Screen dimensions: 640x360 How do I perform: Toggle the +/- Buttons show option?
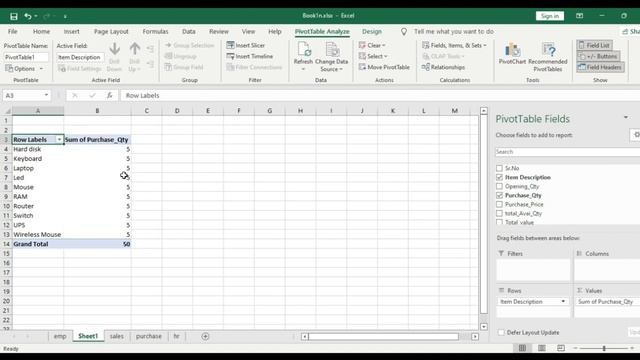tap(598, 56)
